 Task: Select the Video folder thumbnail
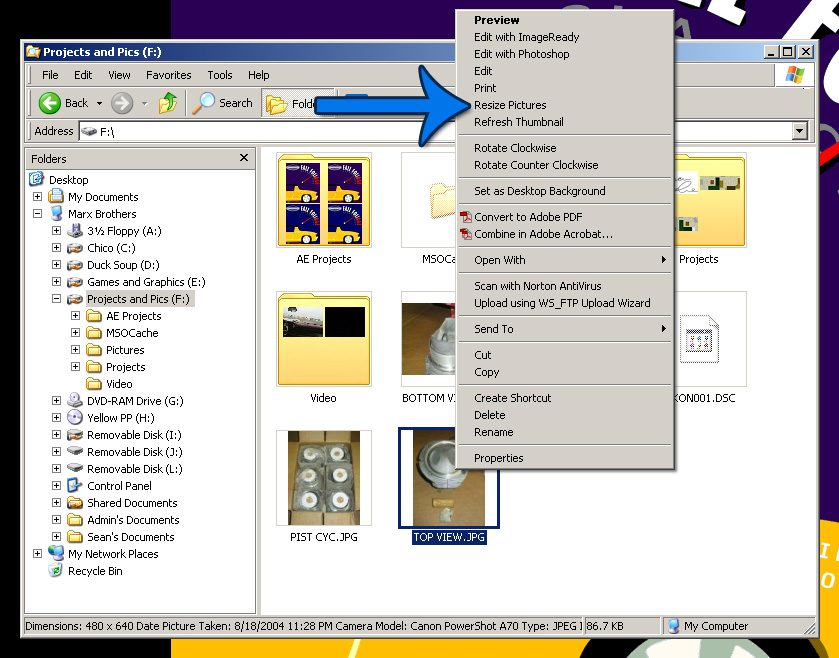324,339
